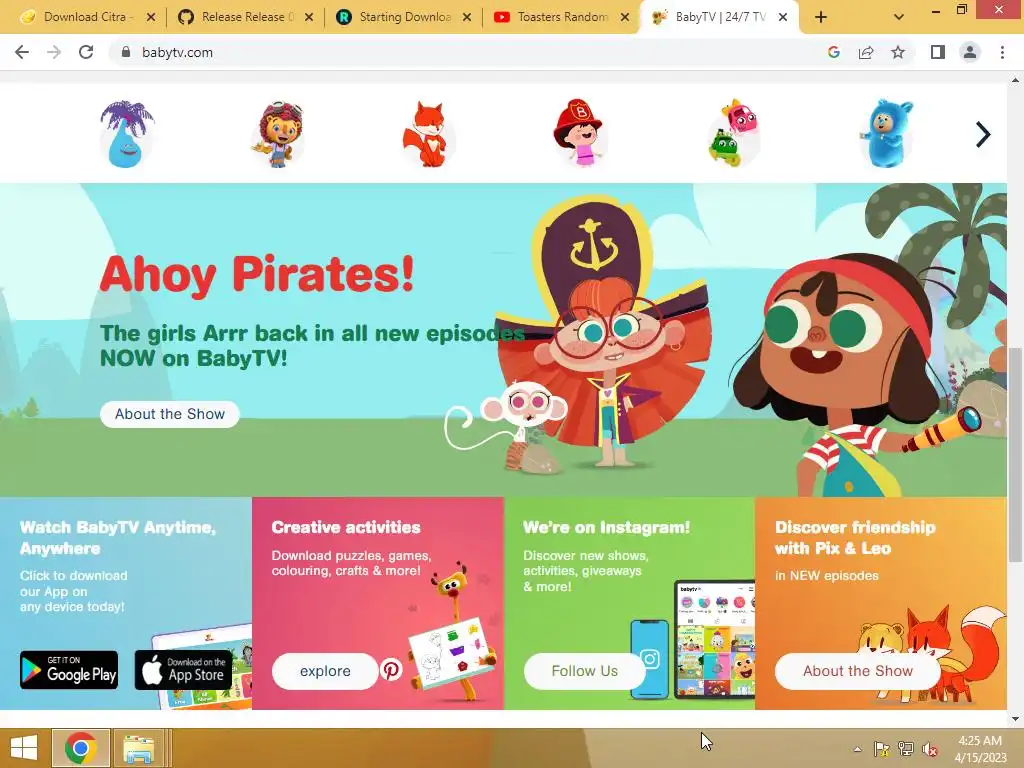The height and width of the screenshot is (768, 1024).
Task: Open the Chrome profile avatar
Action: click(970, 52)
